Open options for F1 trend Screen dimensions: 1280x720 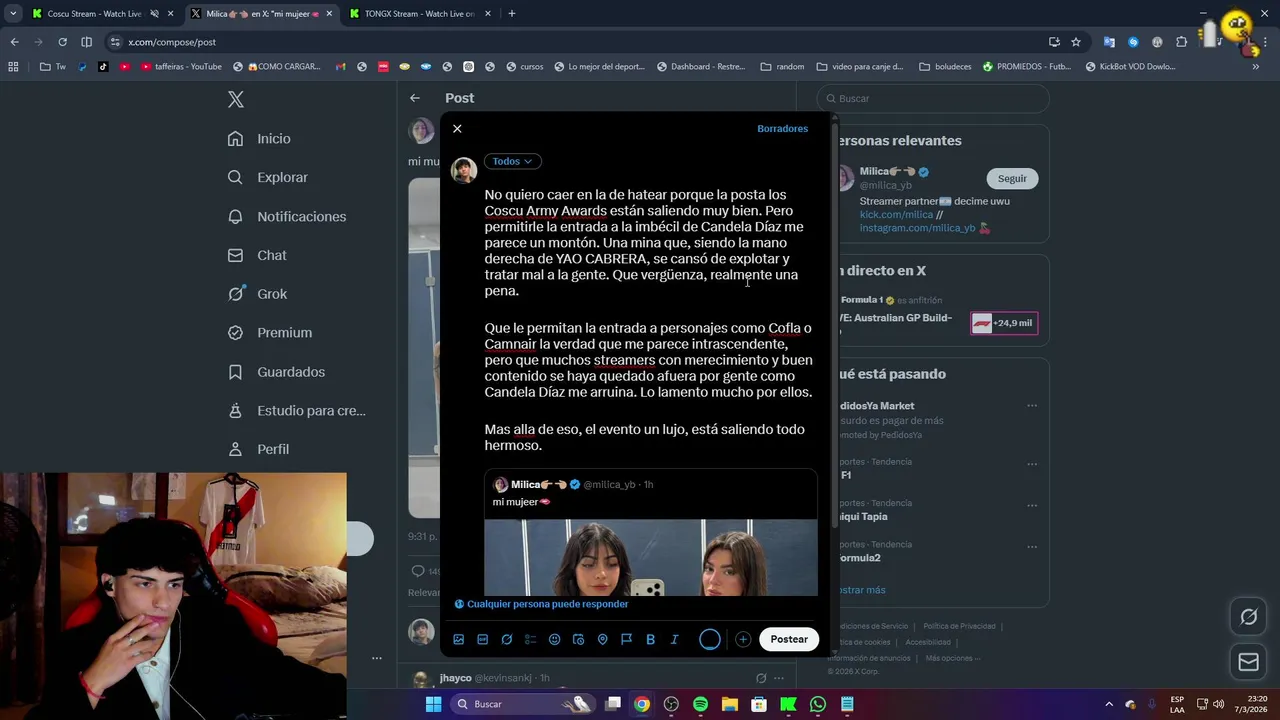coord(1032,464)
